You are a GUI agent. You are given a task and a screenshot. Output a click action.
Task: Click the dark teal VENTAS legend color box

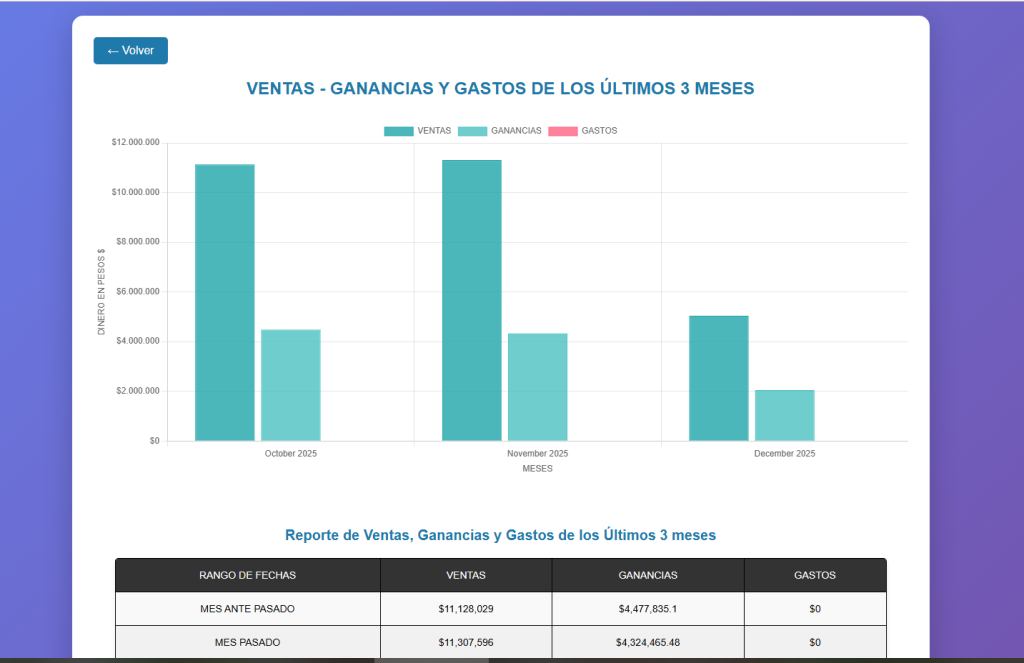click(398, 131)
